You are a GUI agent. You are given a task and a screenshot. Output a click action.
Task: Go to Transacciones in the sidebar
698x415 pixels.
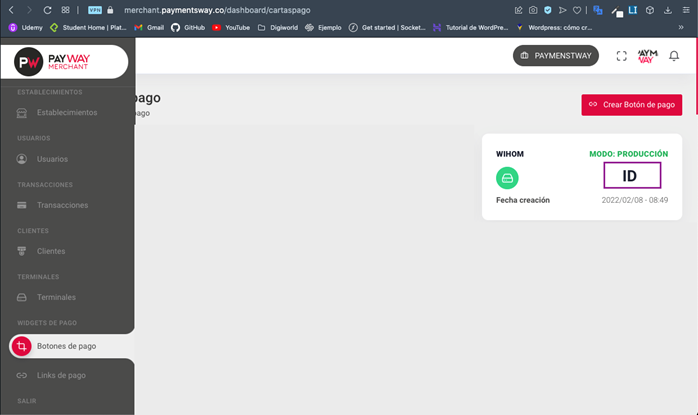pos(62,205)
